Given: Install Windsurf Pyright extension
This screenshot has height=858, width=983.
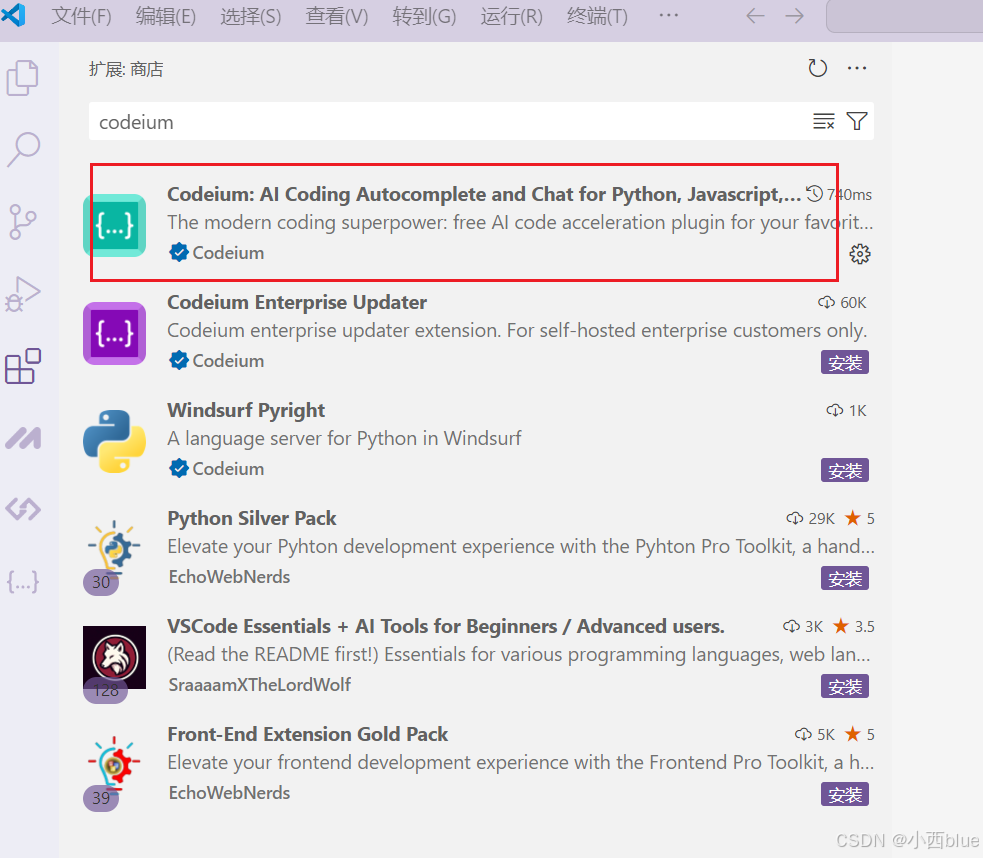Looking at the screenshot, I should [844, 470].
